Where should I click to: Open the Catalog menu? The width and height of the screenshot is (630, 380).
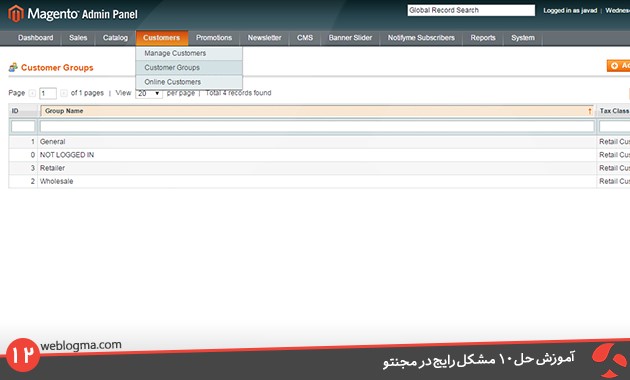115,38
